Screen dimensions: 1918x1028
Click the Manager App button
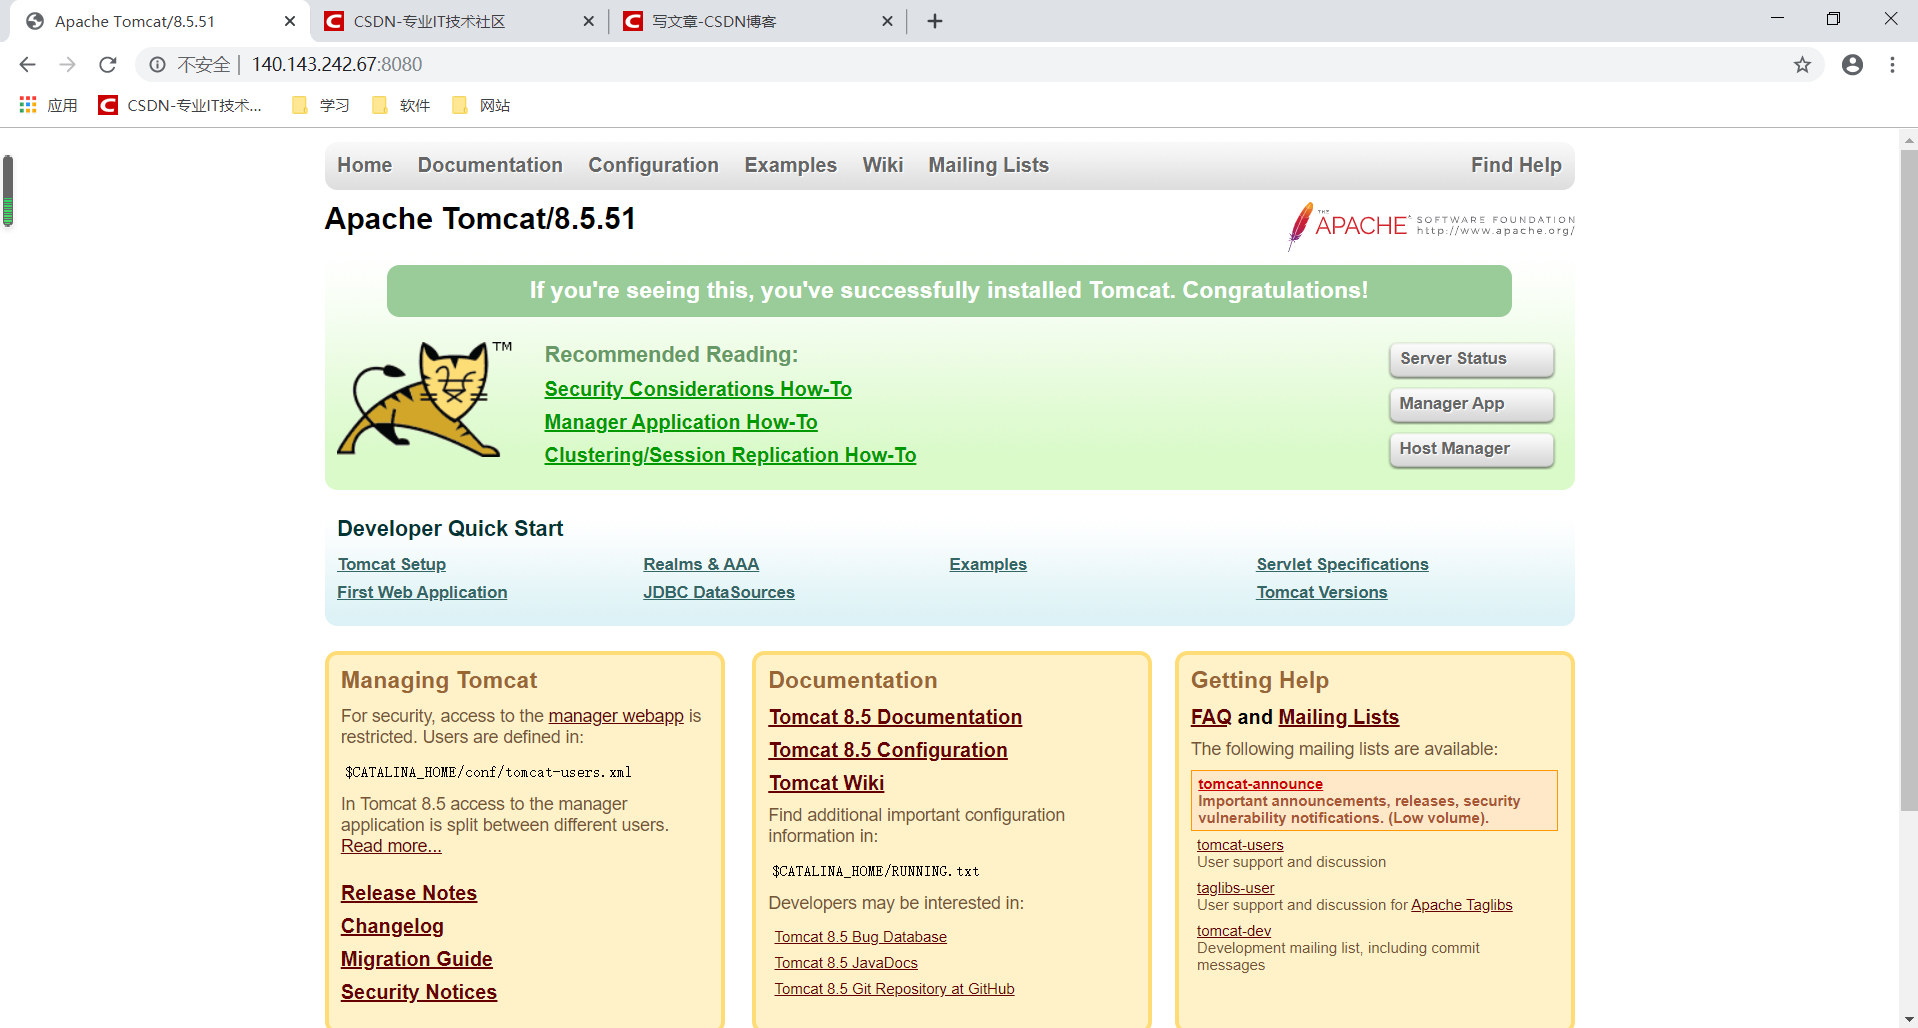tap(1471, 404)
